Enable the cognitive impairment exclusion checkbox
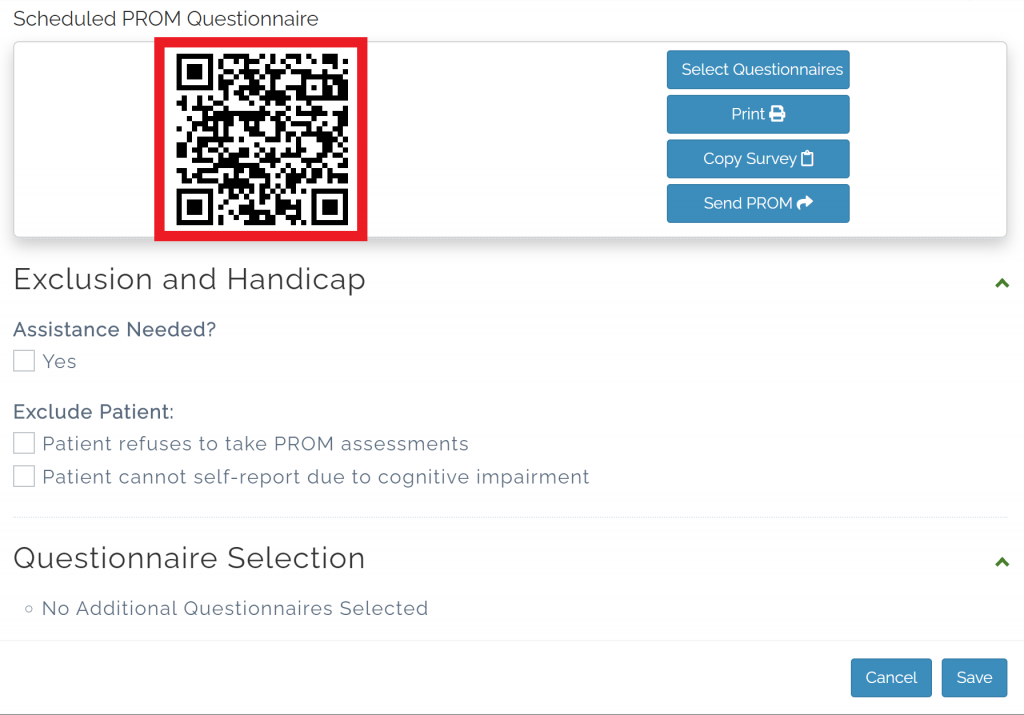The height and width of the screenshot is (715, 1024). (x=24, y=476)
